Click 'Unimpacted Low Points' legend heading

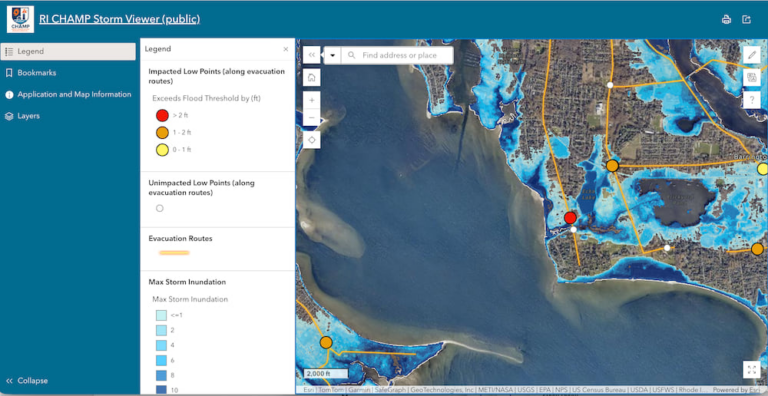201,188
